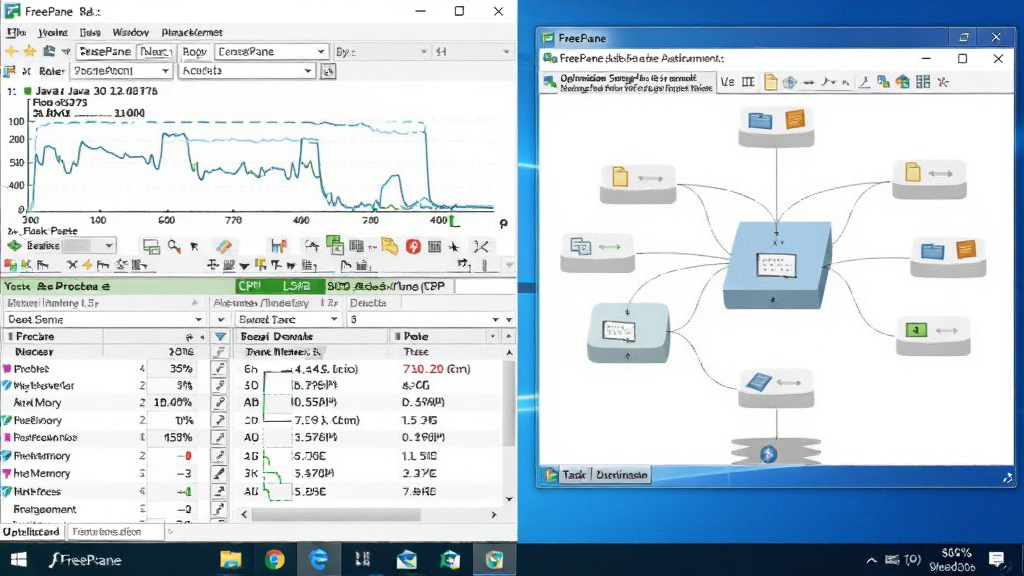The height and width of the screenshot is (576, 1024).
Task: Click the overlapping screens icon in the toolbar
Action: pos(151,246)
